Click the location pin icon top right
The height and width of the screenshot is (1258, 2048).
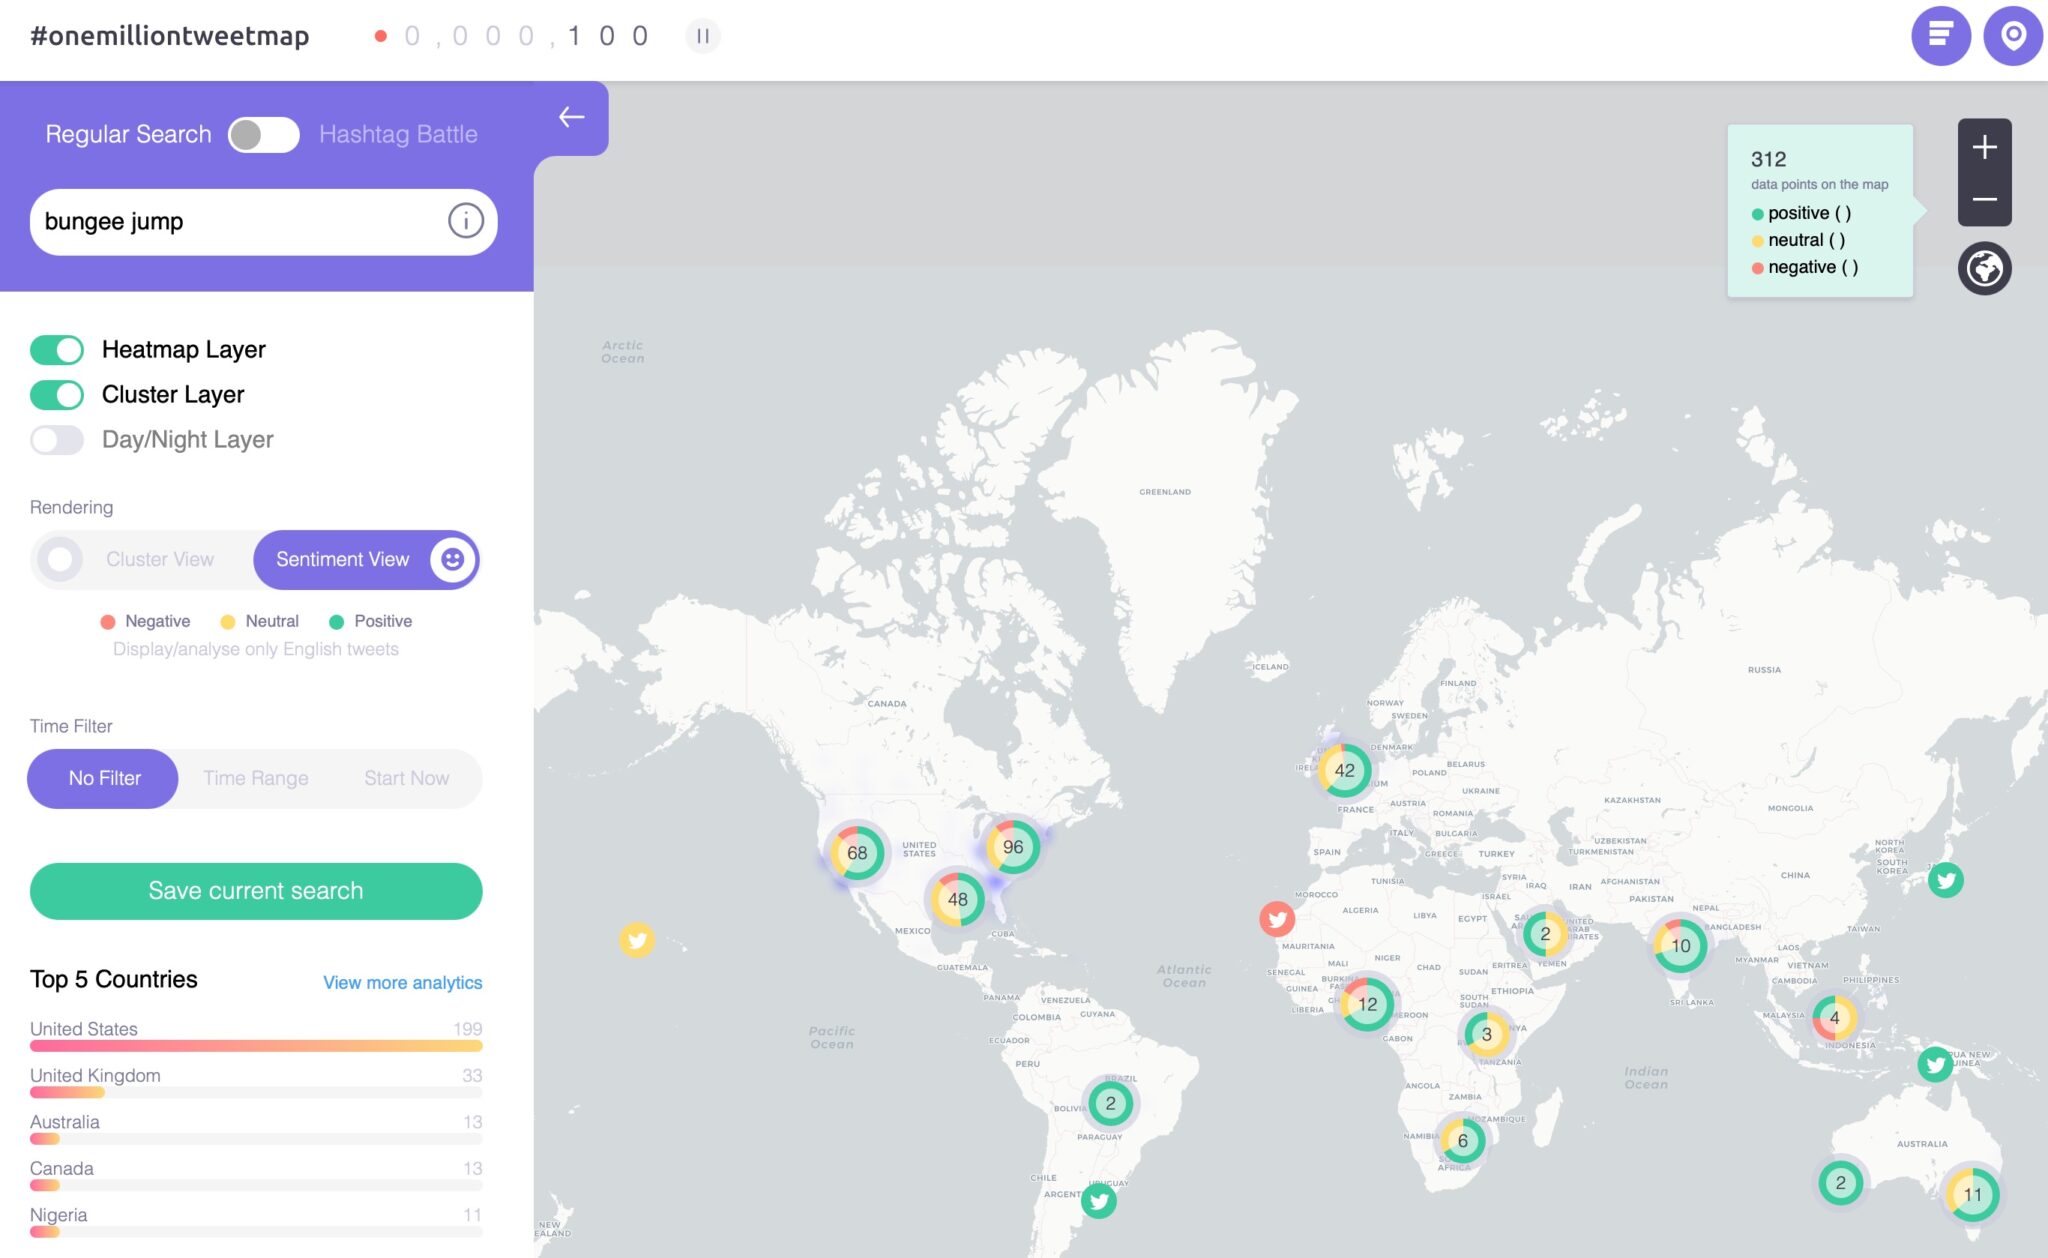[x=2013, y=35]
